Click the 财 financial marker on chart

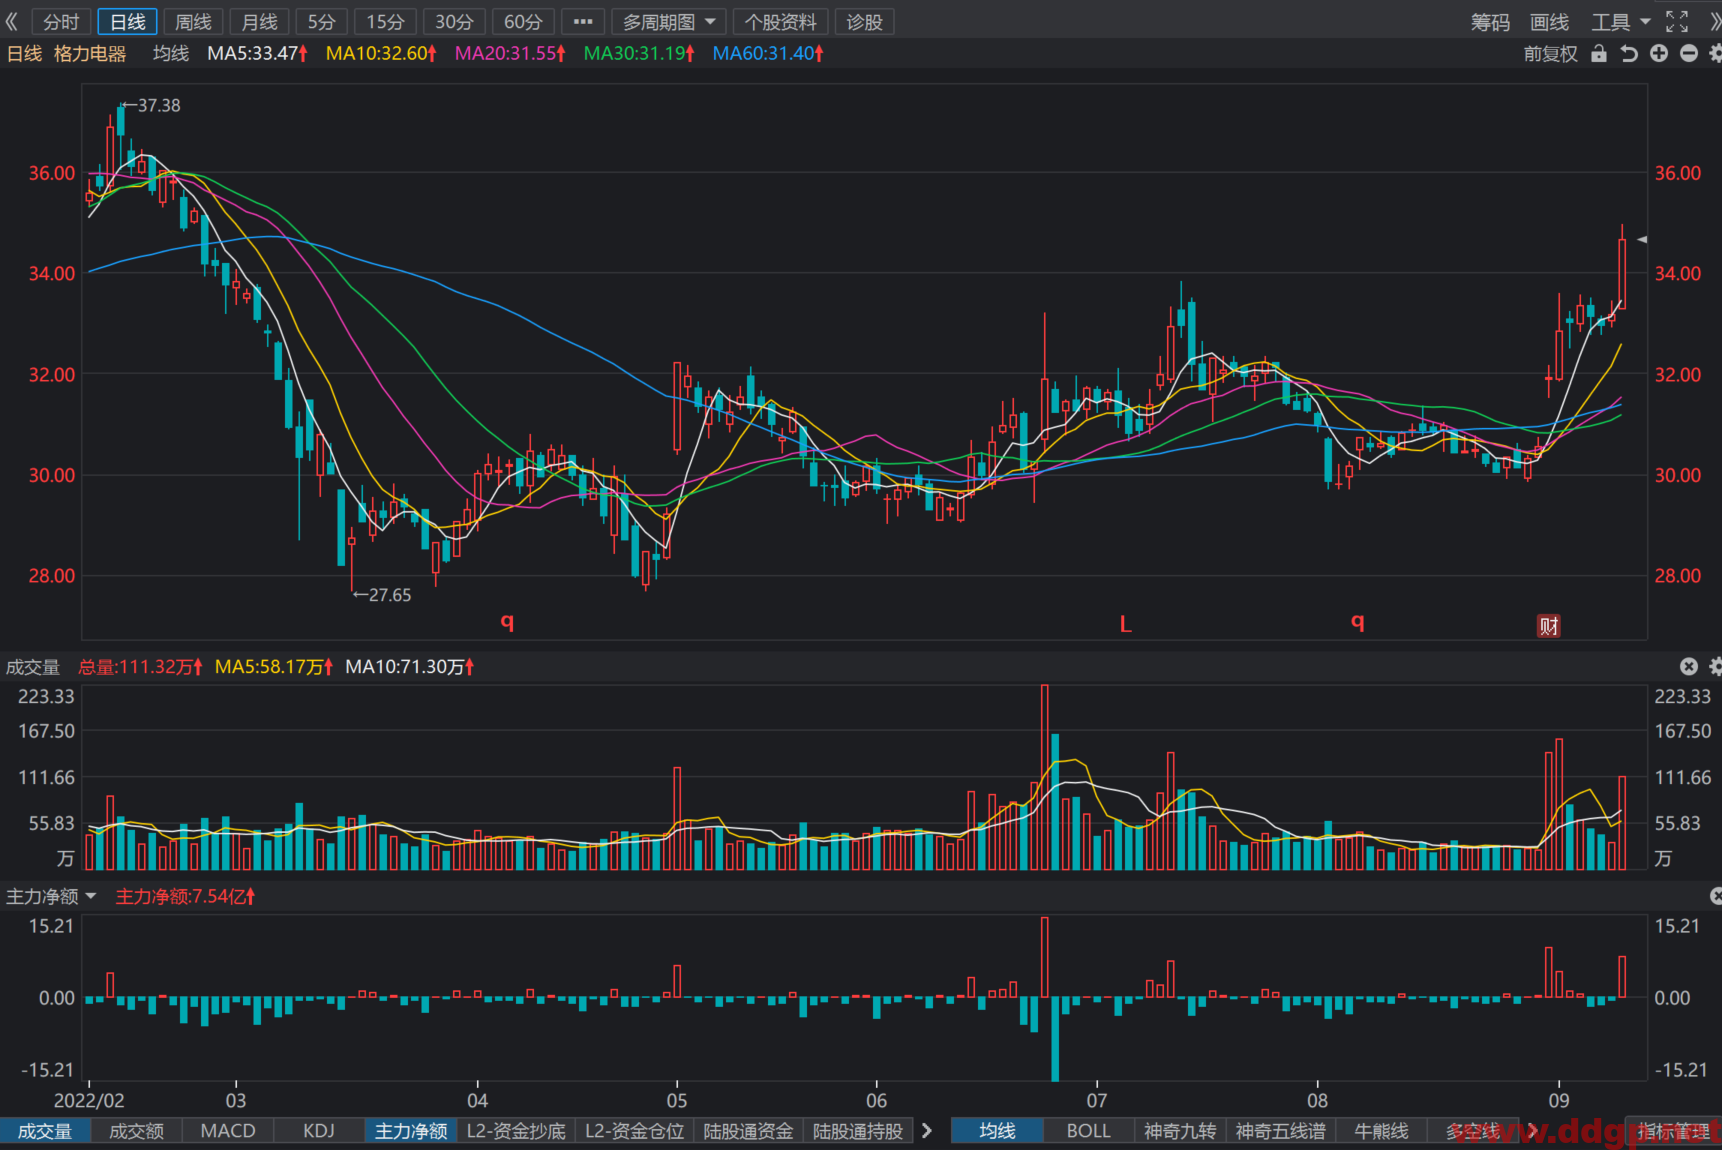click(x=1548, y=626)
